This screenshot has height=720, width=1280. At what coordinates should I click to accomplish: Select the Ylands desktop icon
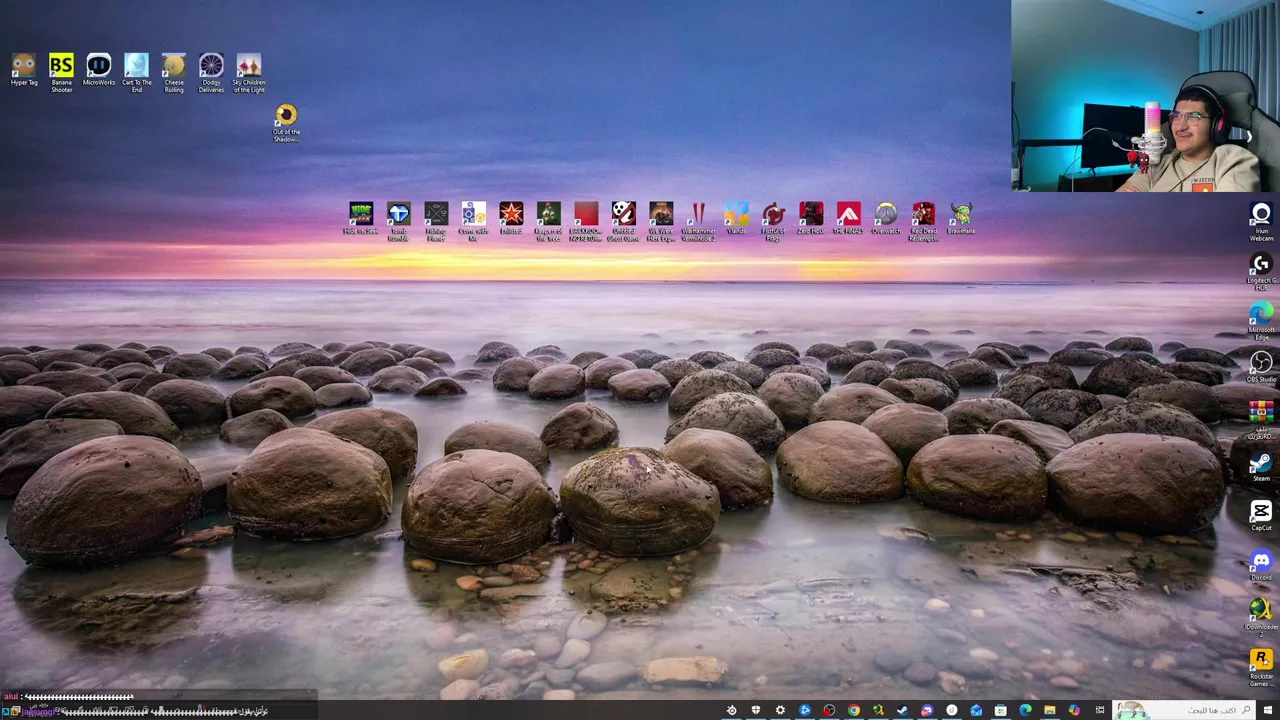click(736, 219)
